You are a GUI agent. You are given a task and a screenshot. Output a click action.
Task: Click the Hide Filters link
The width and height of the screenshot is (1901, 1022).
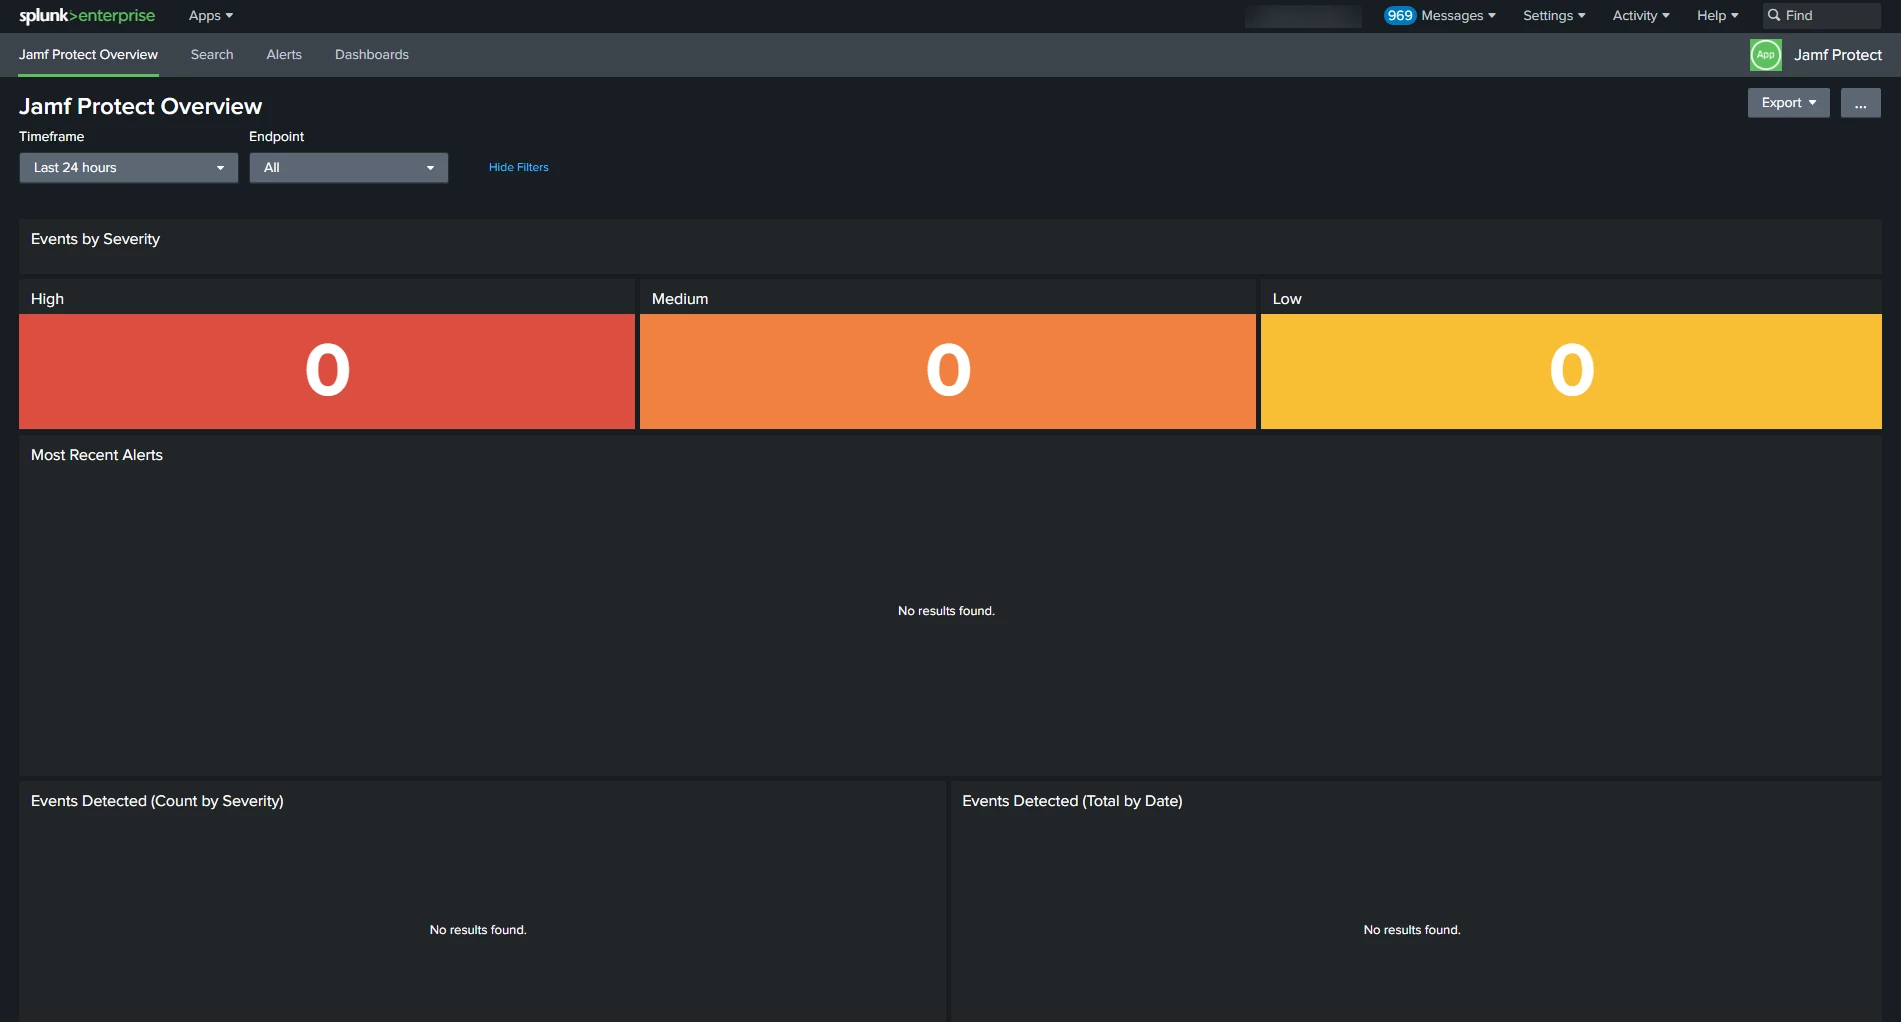click(x=518, y=167)
